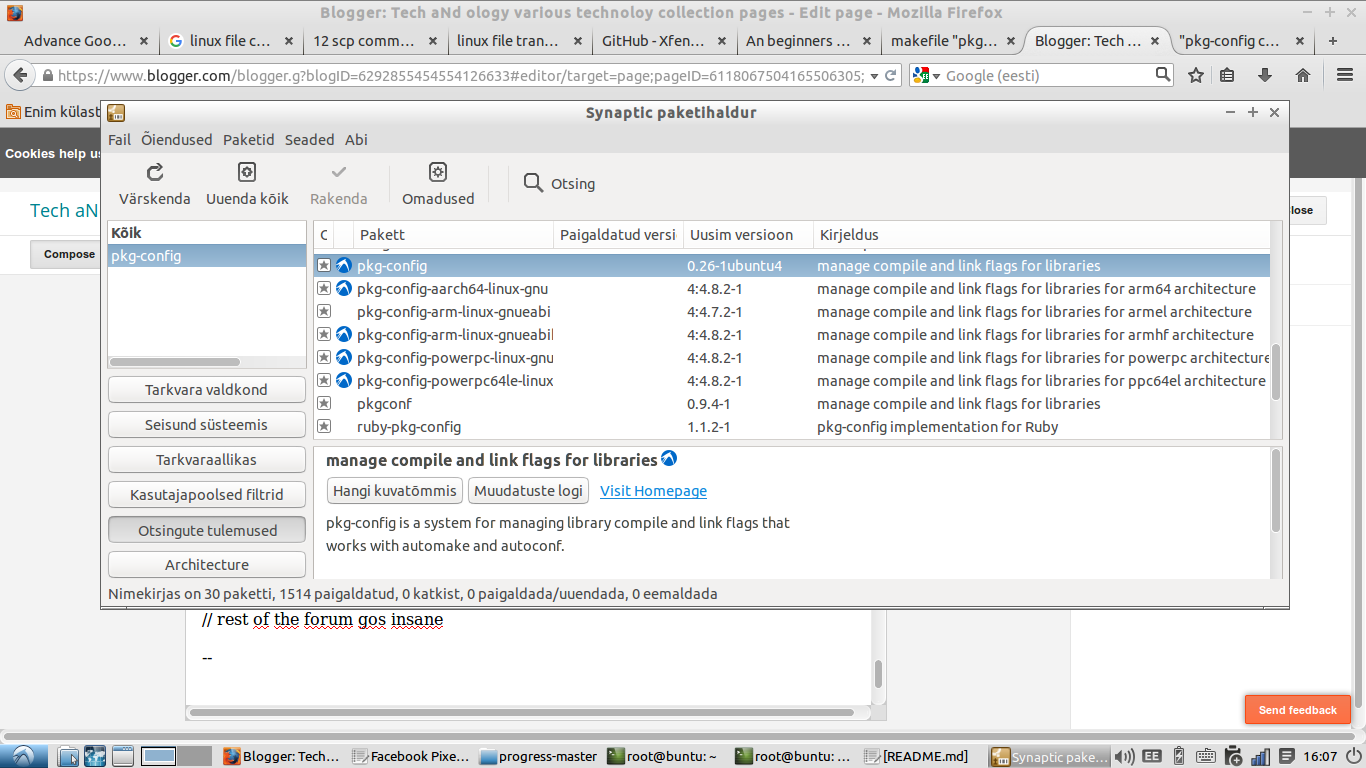Sort by the Uusim versioon column header
The image size is (1366, 768).
[748, 234]
